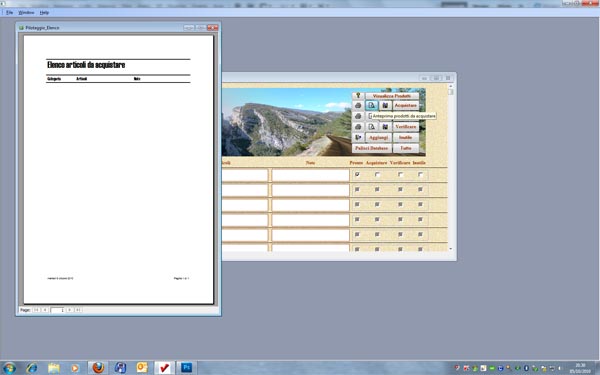The image size is (600, 375).
Task: Open preview icon for products da acquistare
Action: pyautogui.click(x=372, y=105)
